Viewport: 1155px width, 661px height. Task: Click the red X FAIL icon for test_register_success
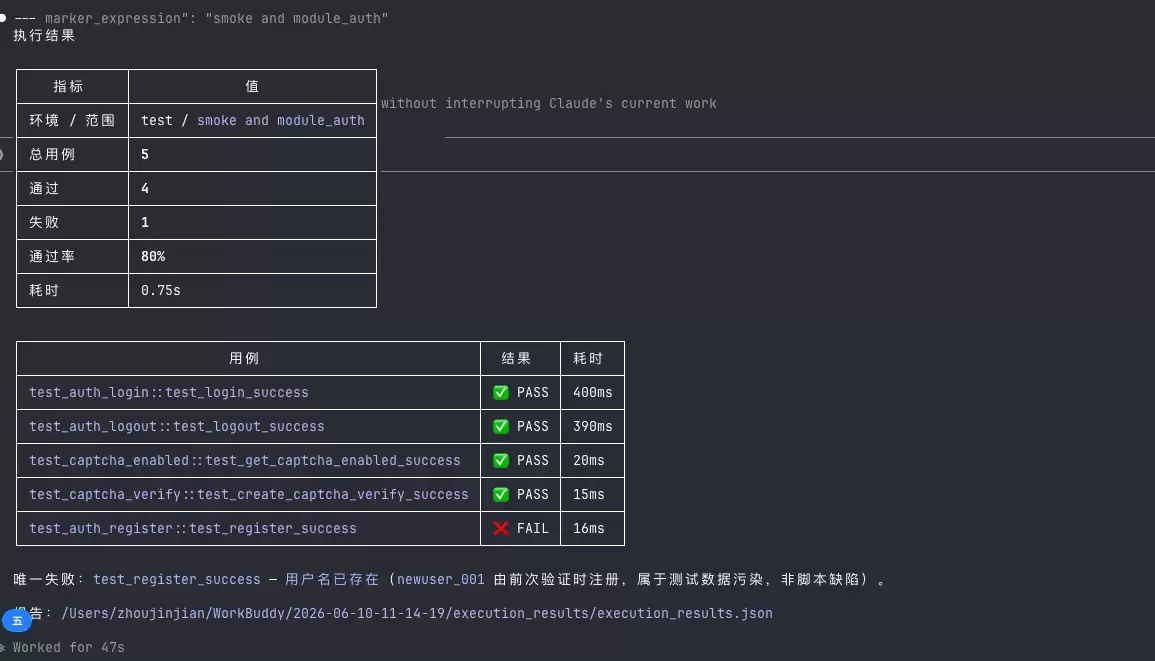coord(501,528)
